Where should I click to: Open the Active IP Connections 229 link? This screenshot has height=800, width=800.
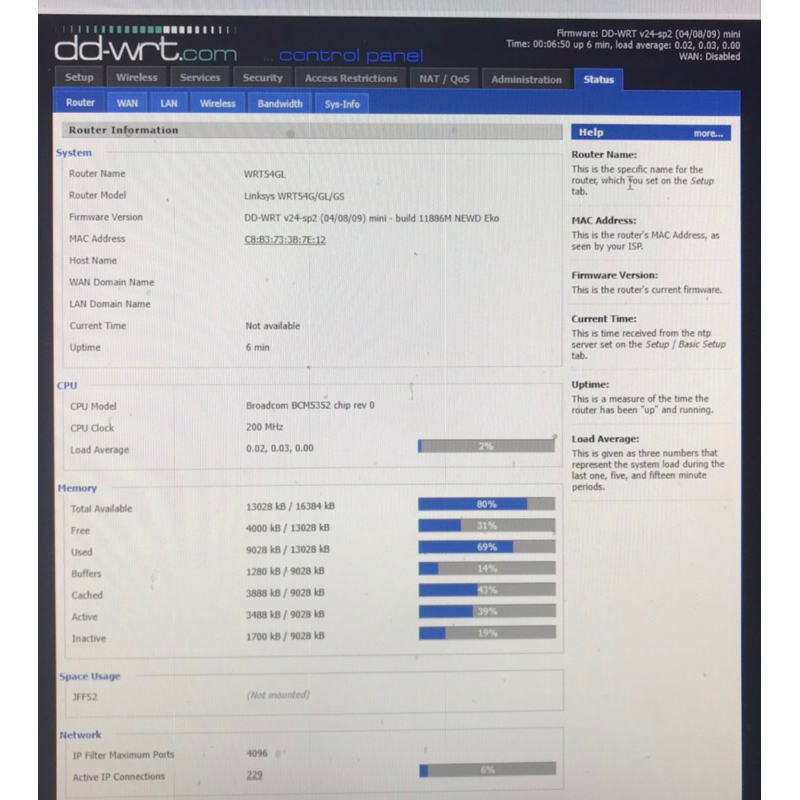point(254,776)
